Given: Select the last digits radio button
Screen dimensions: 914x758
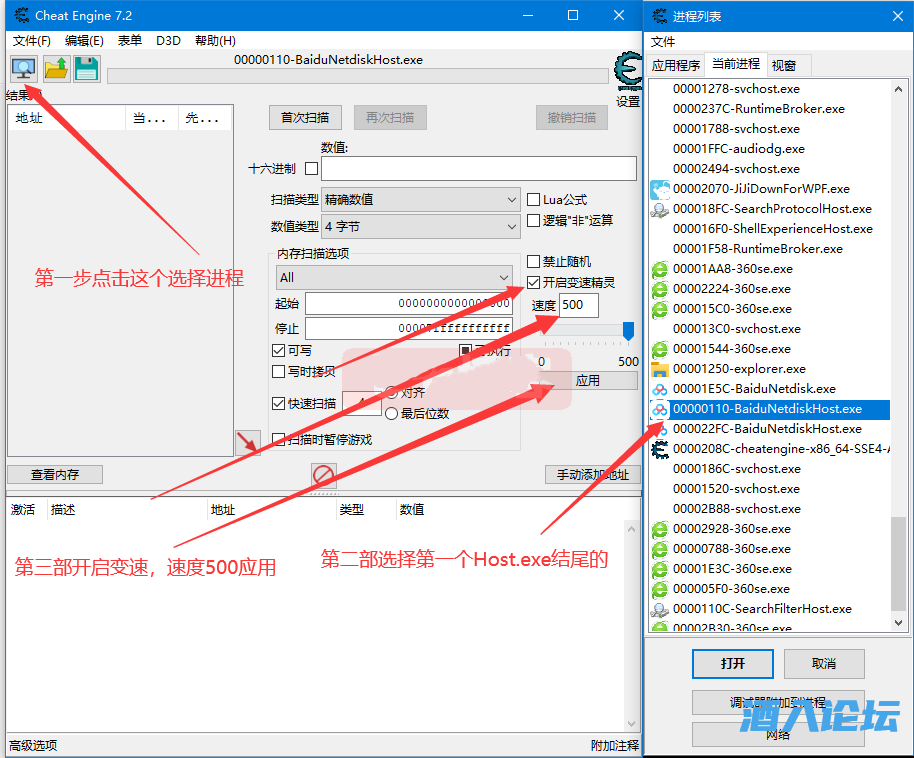Looking at the screenshot, I should tap(391, 413).
